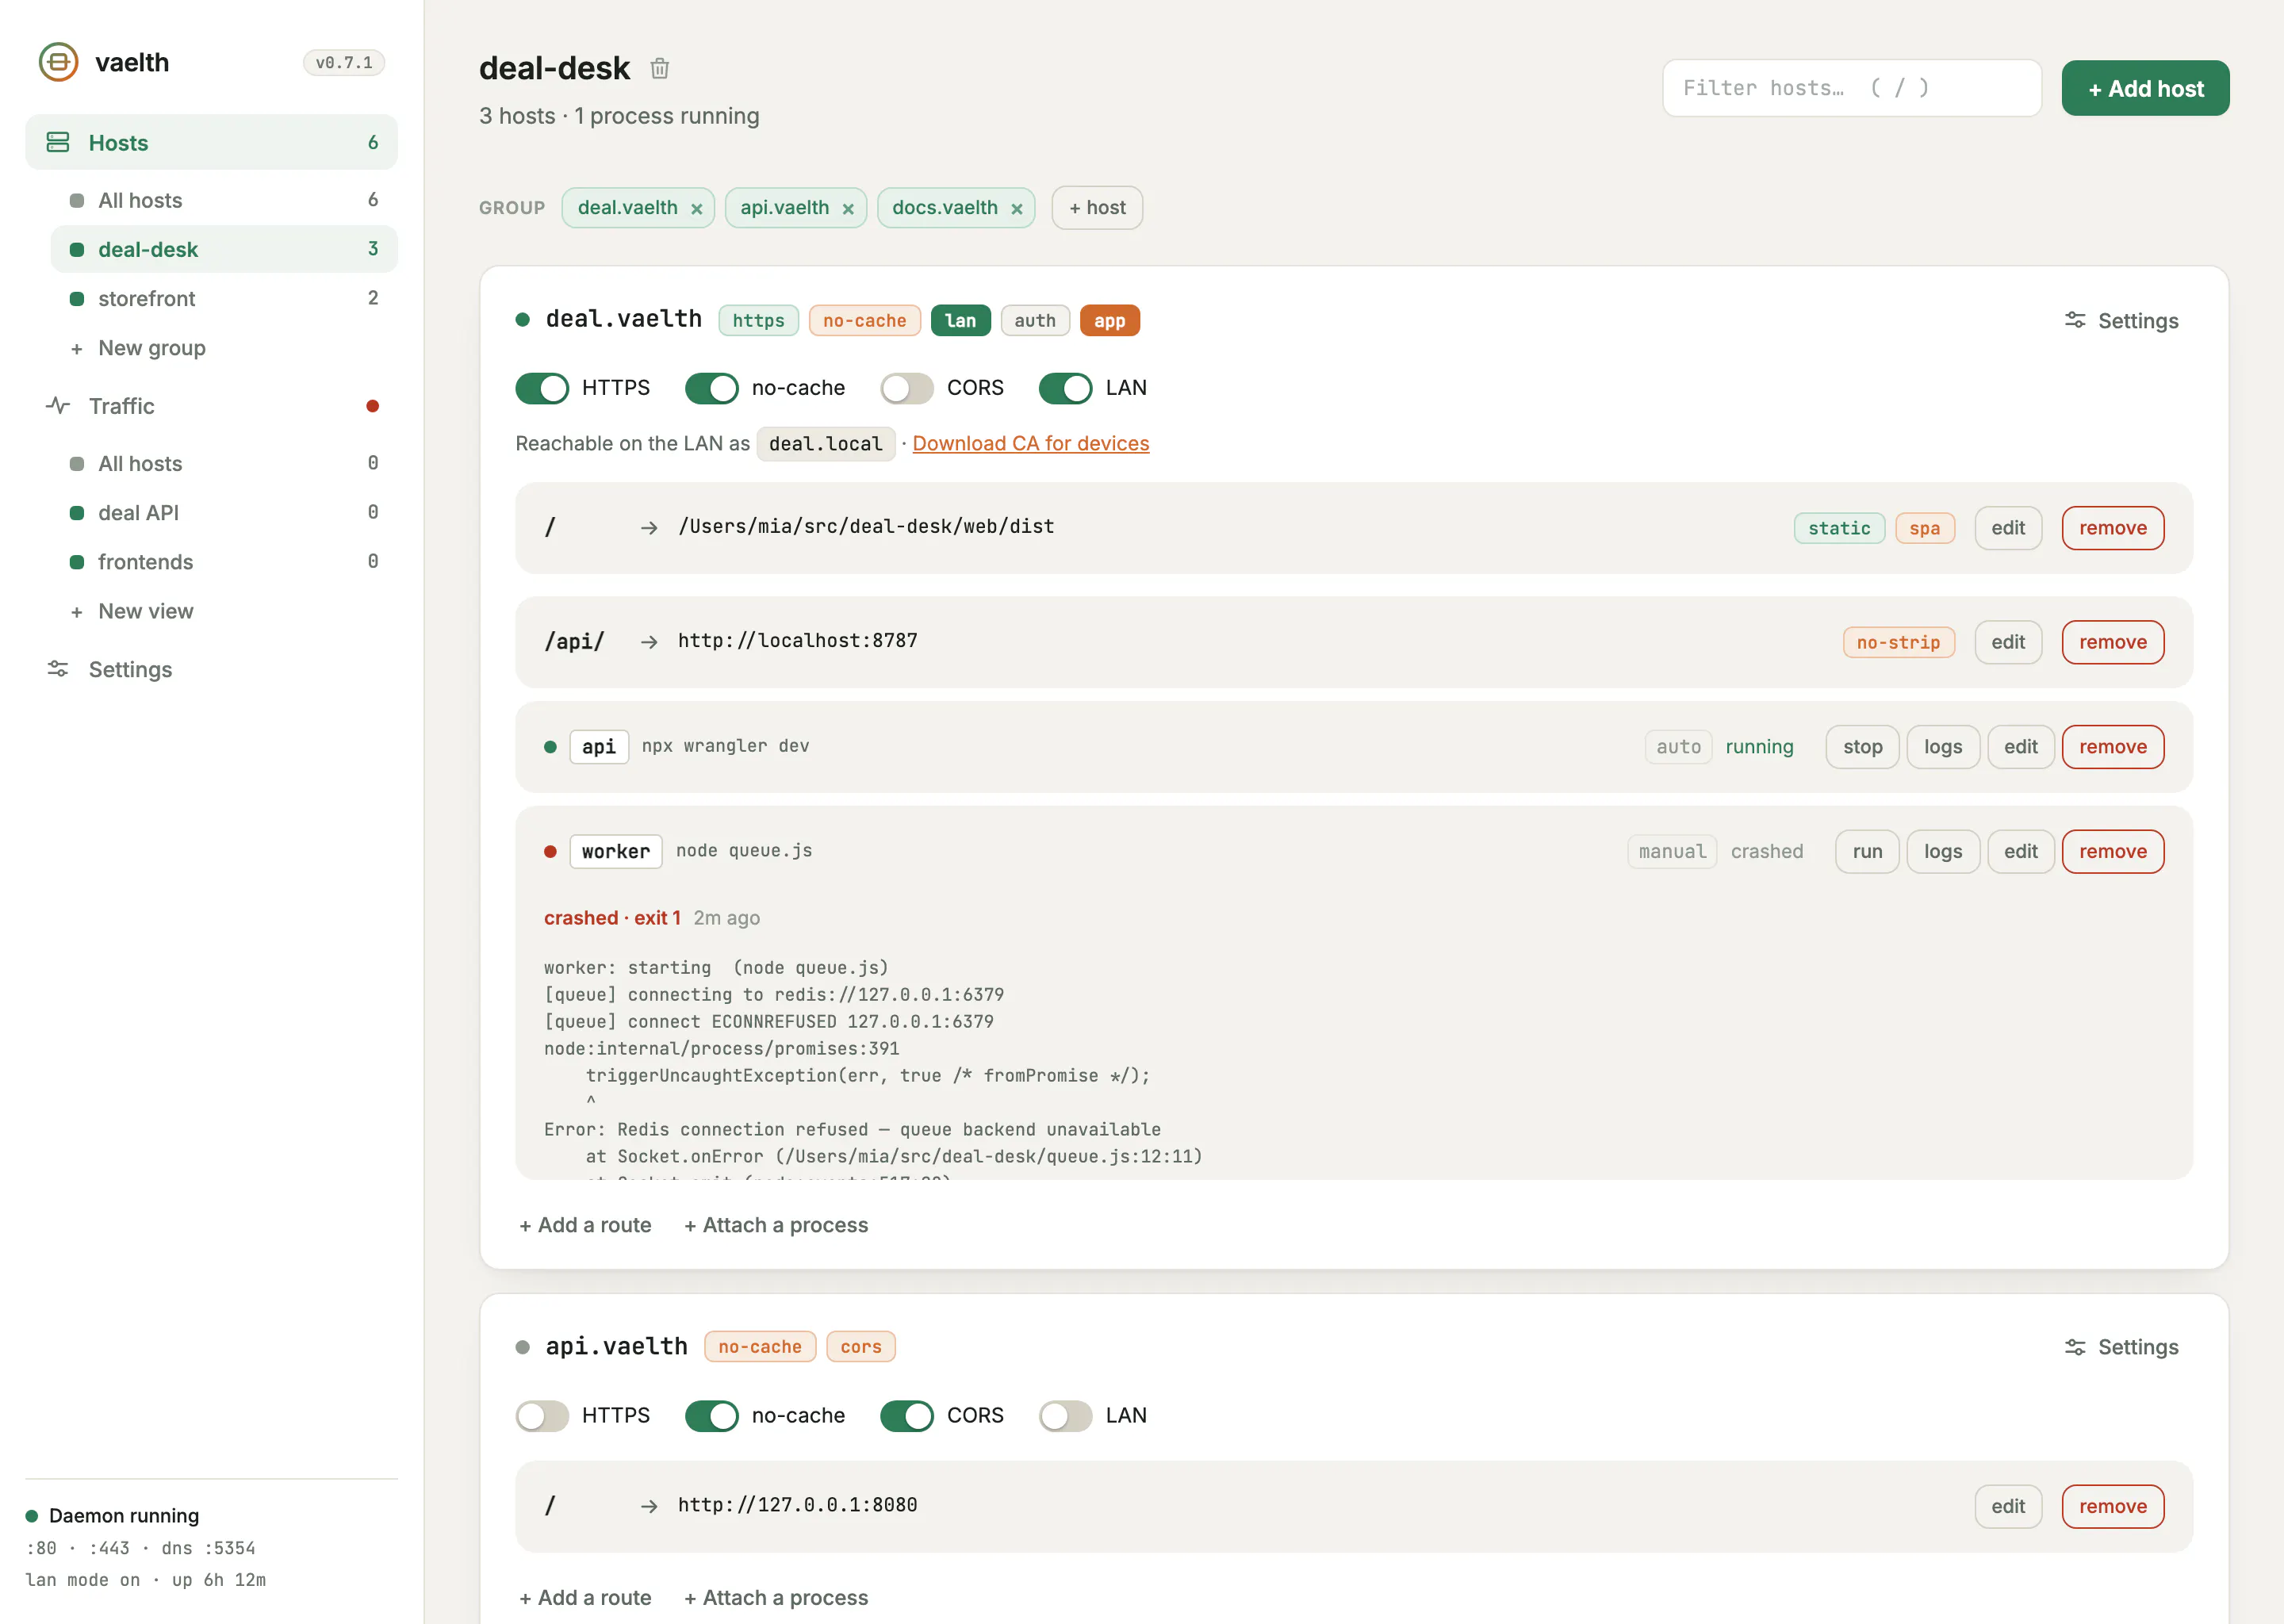Run the crashed worker process
Image resolution: width=2284 pixels, height=1624 pixels.
[1867, 852]
